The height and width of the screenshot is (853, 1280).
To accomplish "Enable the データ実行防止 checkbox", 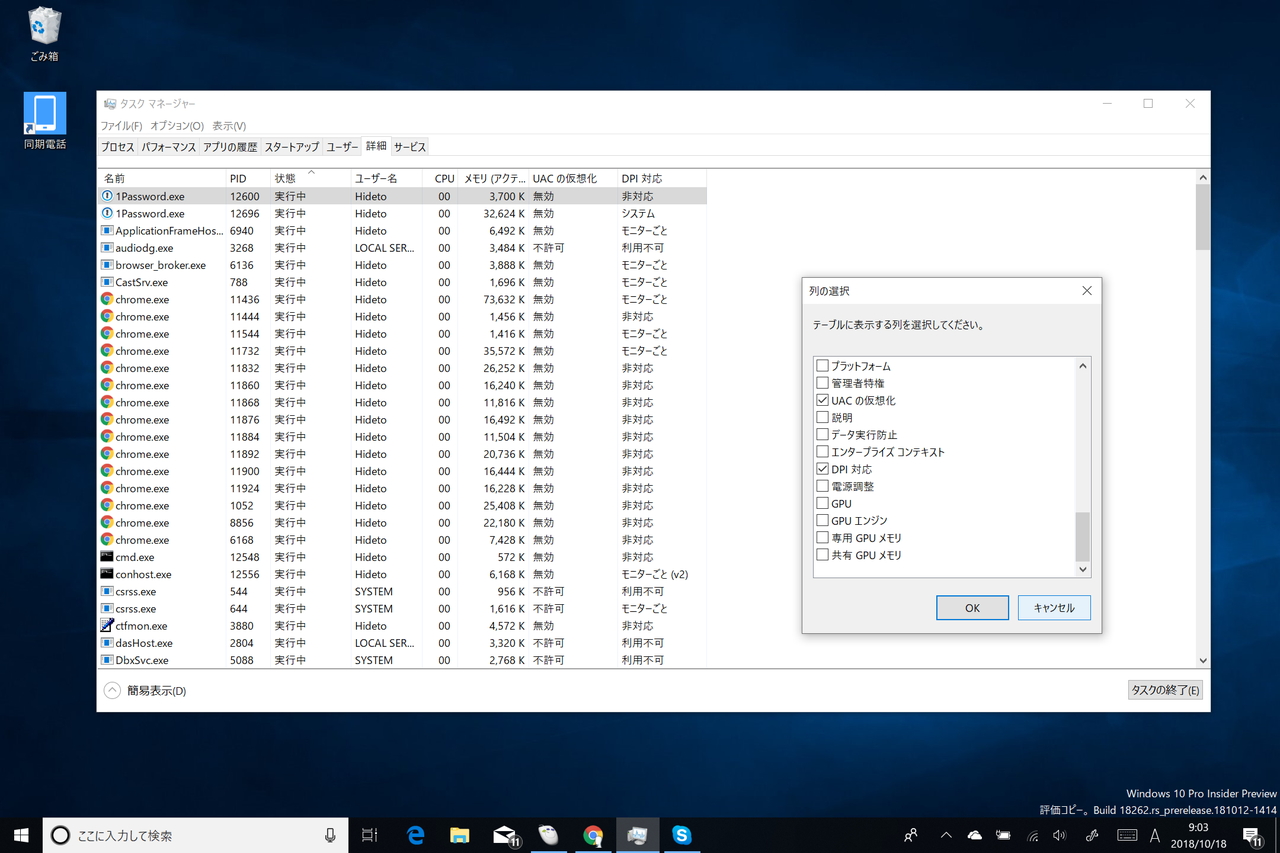I will tap(822, 435).
